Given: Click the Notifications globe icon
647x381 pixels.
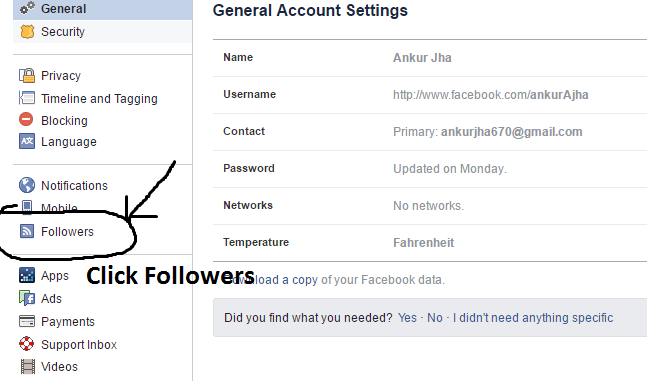Looking at the screenshot, I should point(27,185).
